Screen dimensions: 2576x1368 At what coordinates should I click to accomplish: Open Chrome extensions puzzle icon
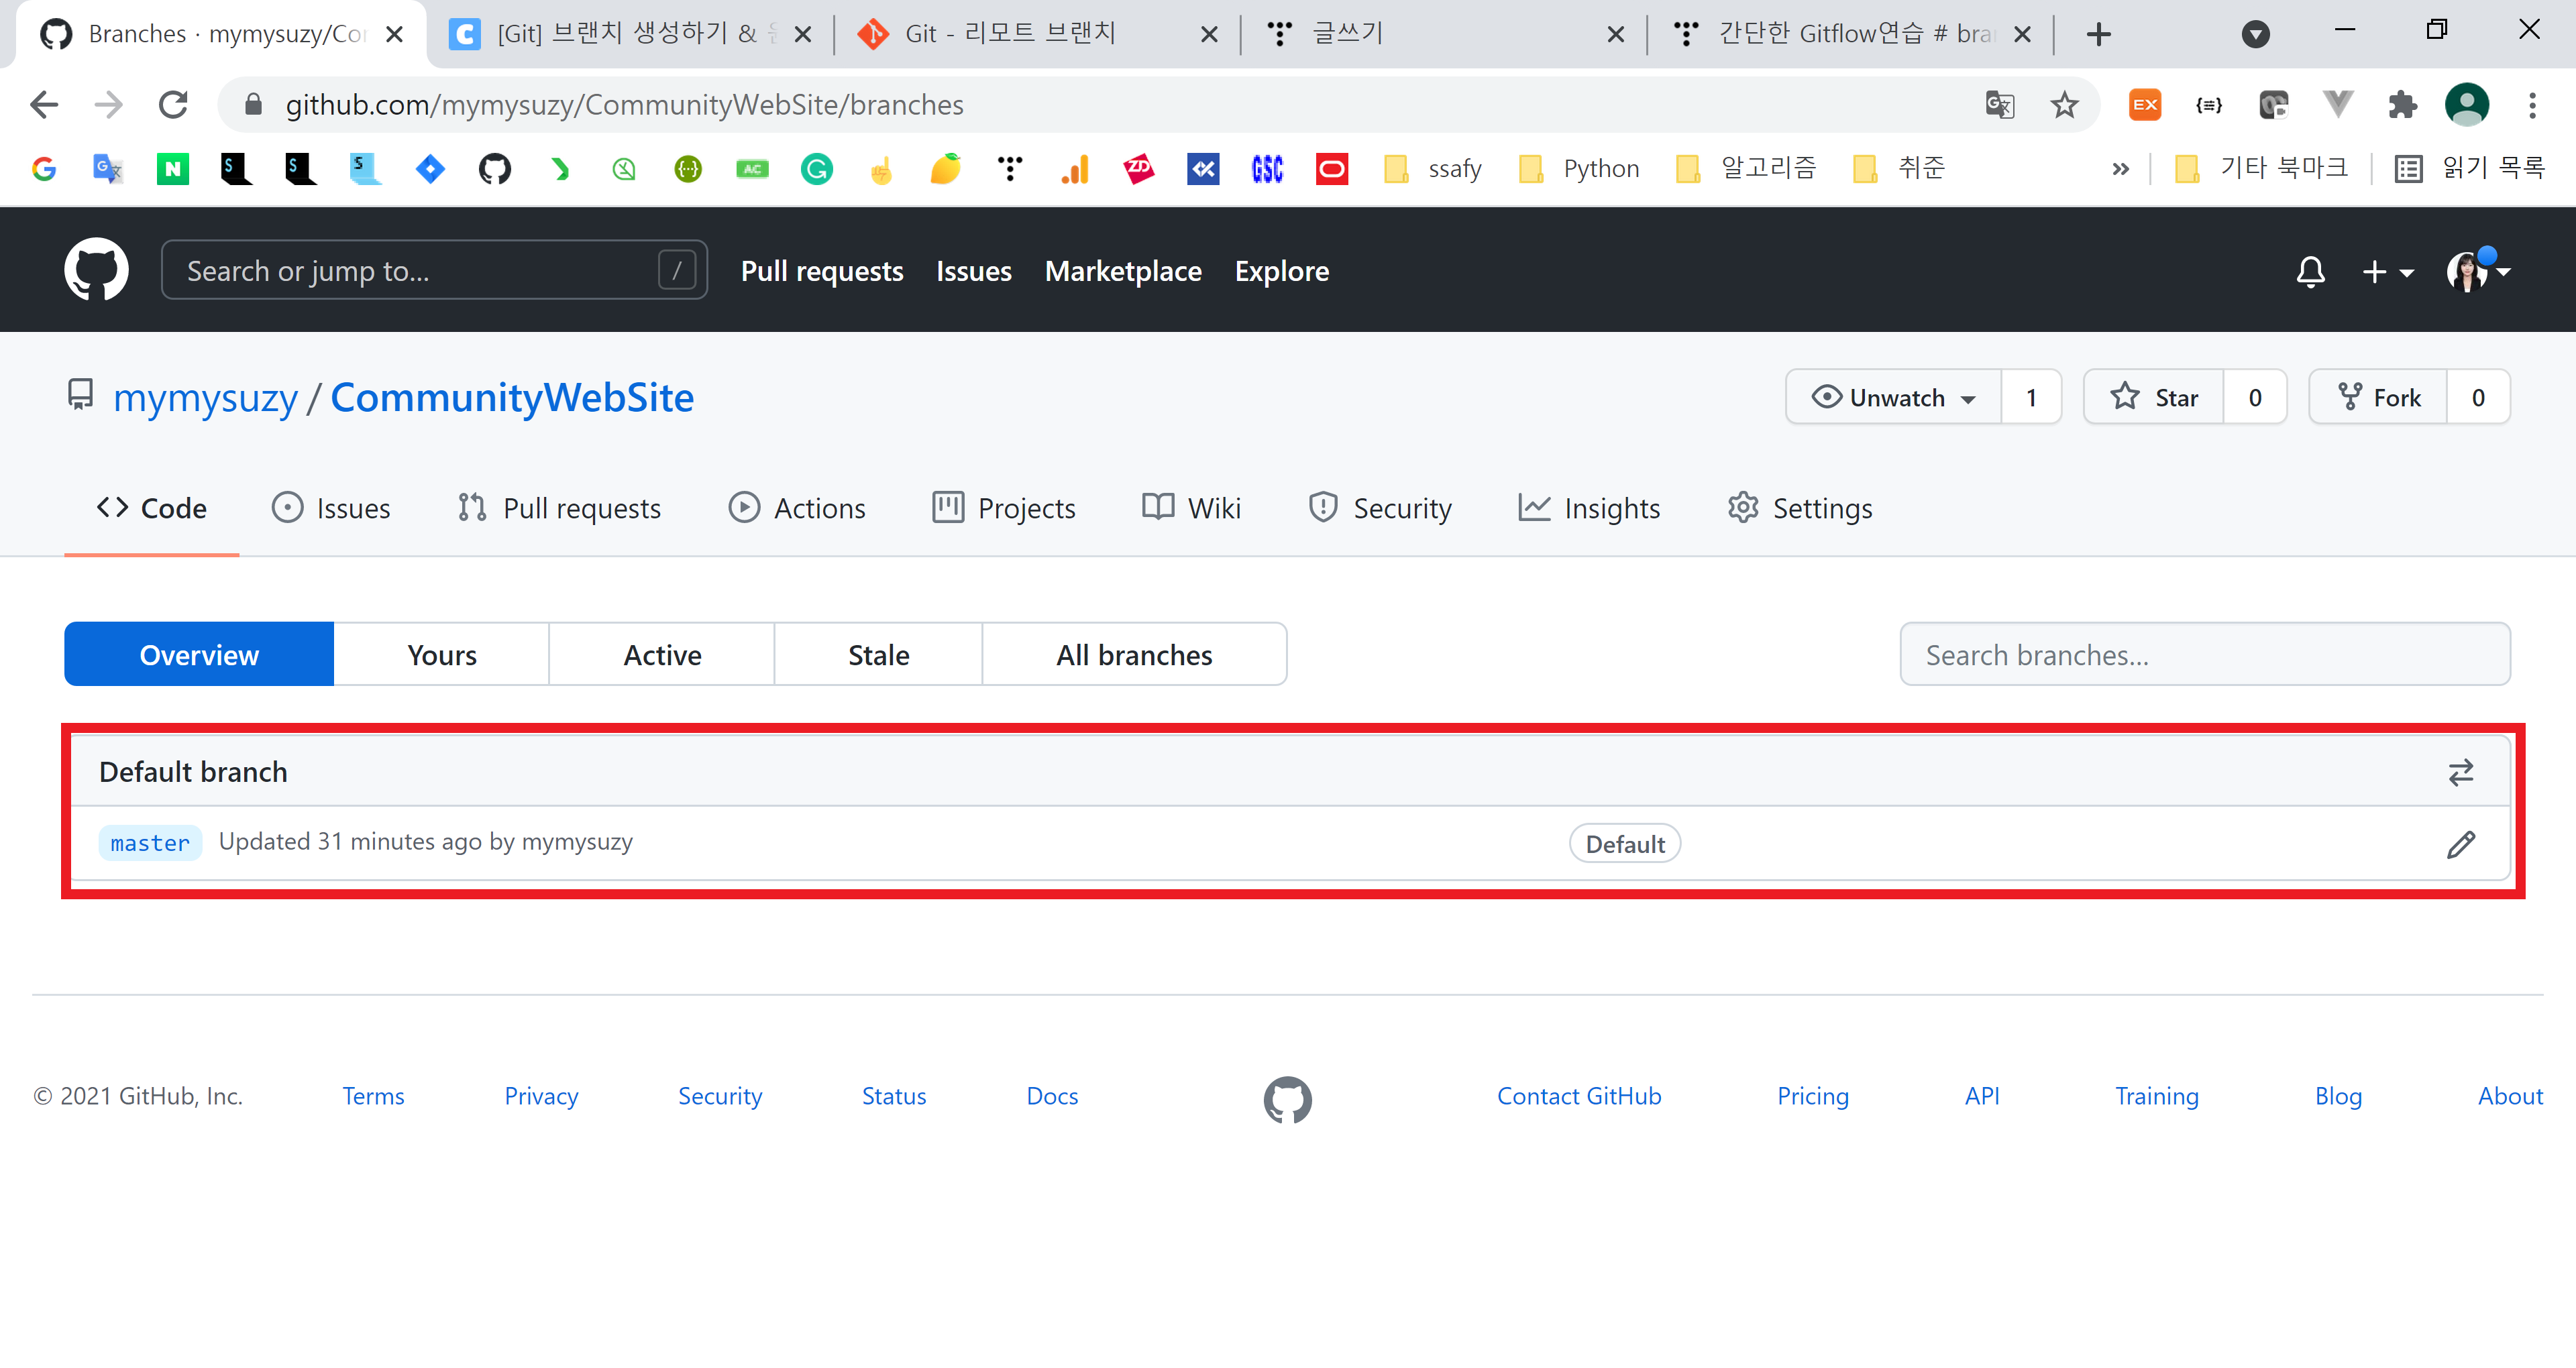pos(2402,105)
